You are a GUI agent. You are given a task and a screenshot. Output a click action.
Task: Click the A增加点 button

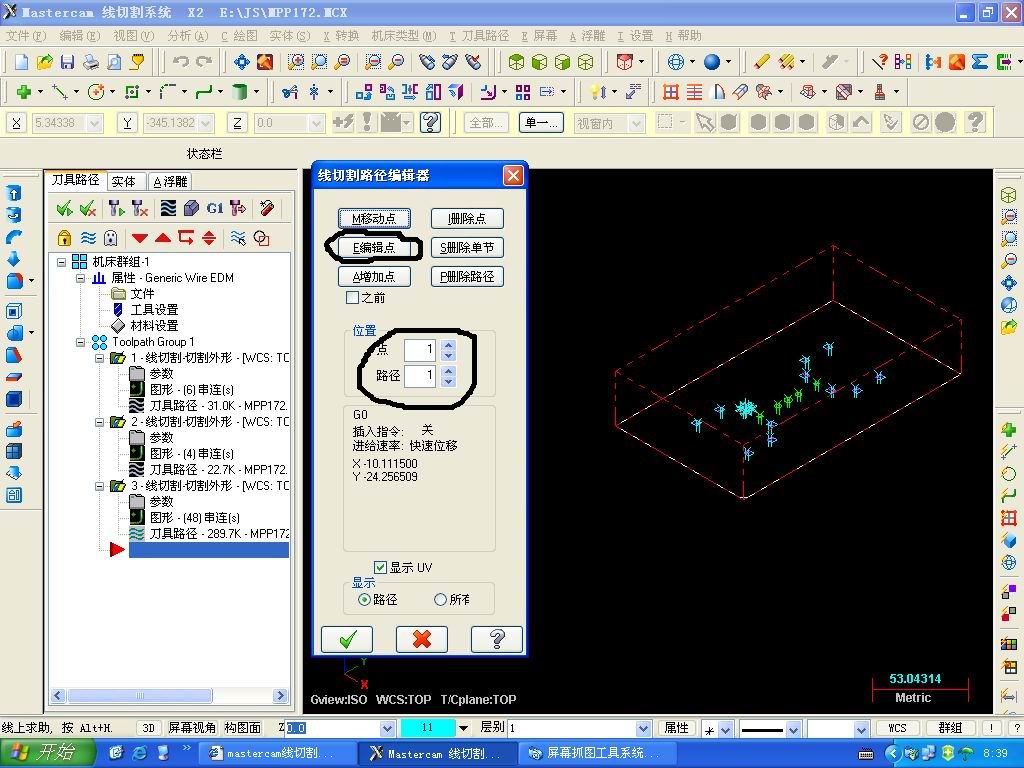[x=374, y=276]
